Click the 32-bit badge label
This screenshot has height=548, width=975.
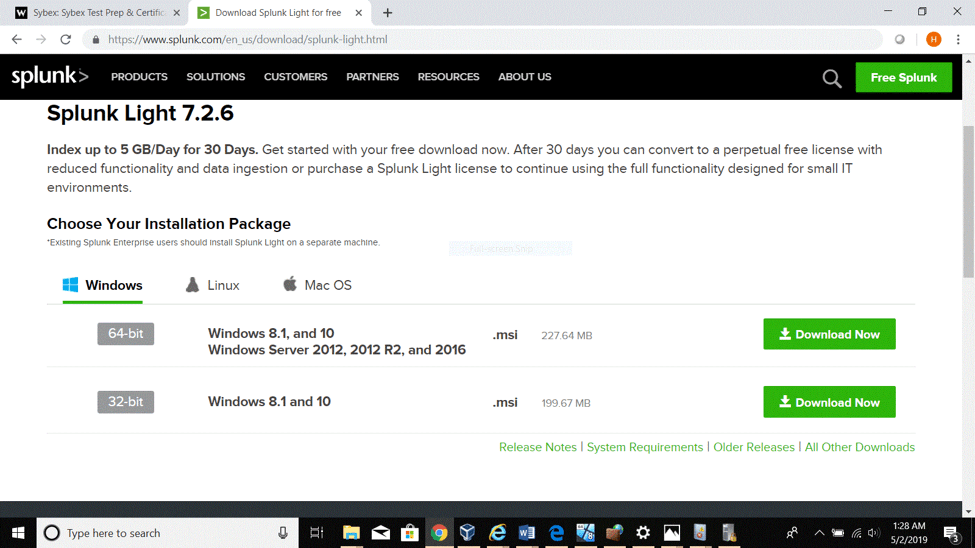tap(126, 402)
